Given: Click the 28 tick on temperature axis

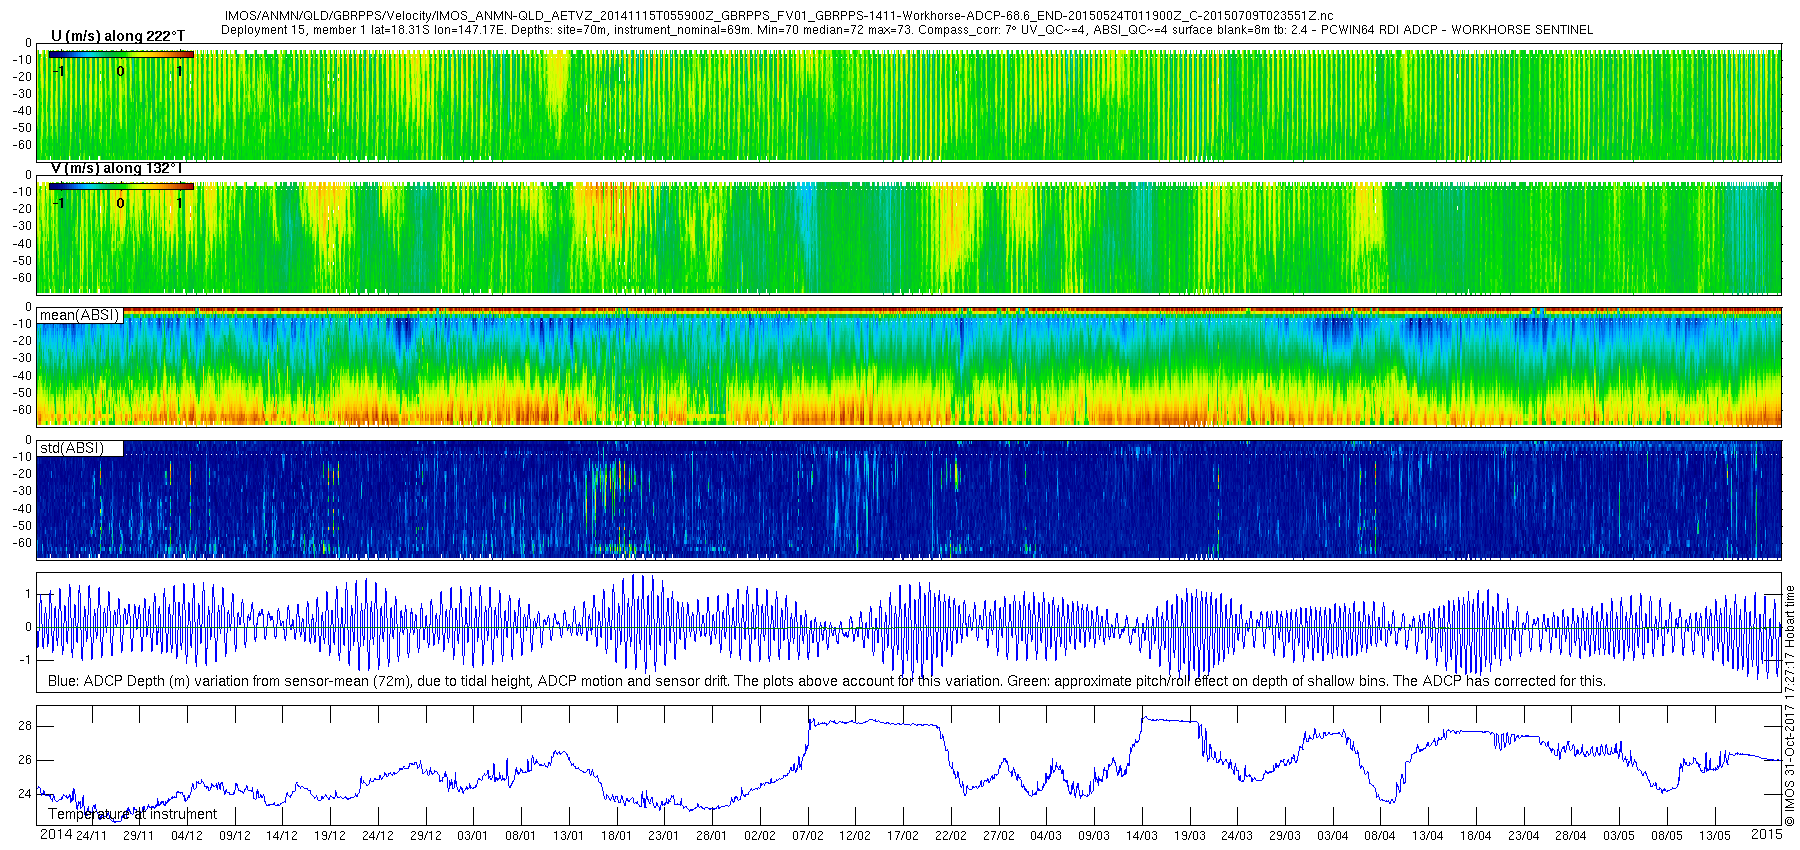Looking at the screenshot, I should (x=25, y=726).
